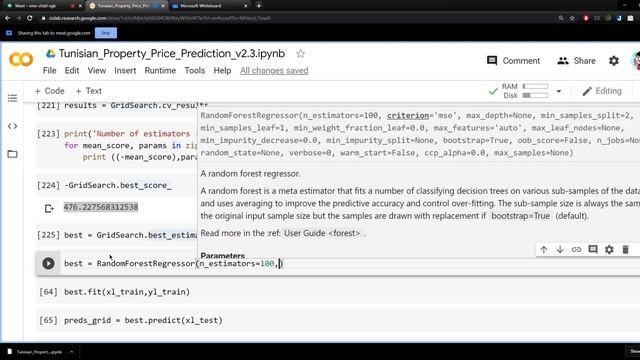Open the Insert menu
The width and height of the screenshot is (640, 360).
[x=125, y=71]
